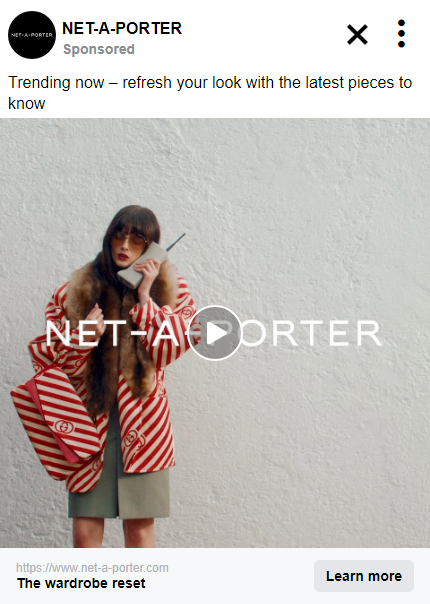Play the NET-A-PORTER video ad

pos(215,333)
